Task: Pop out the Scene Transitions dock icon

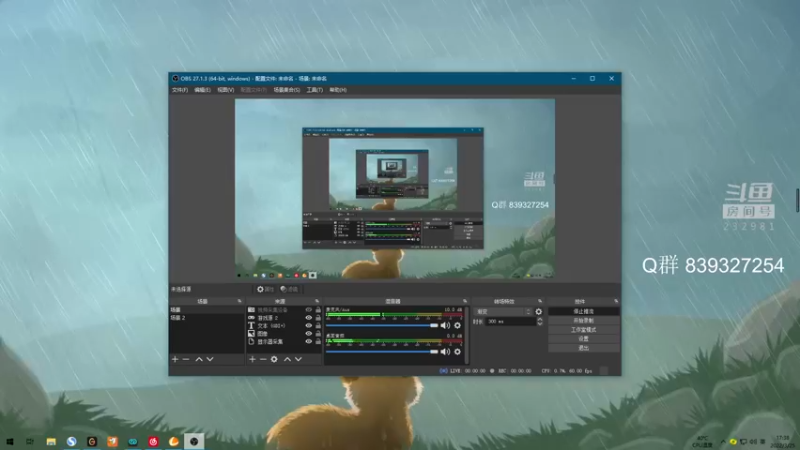Action: click(540, 302)
